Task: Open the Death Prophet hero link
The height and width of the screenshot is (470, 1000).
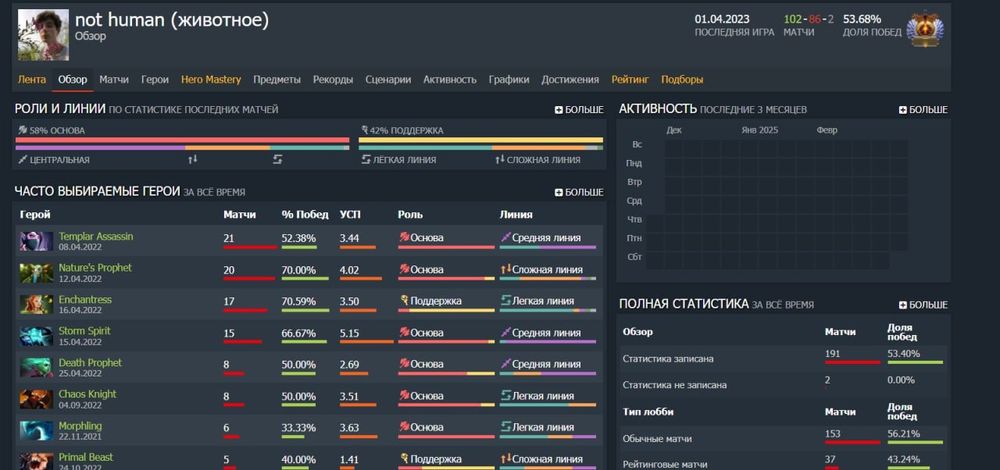Action: click(90, 362)
